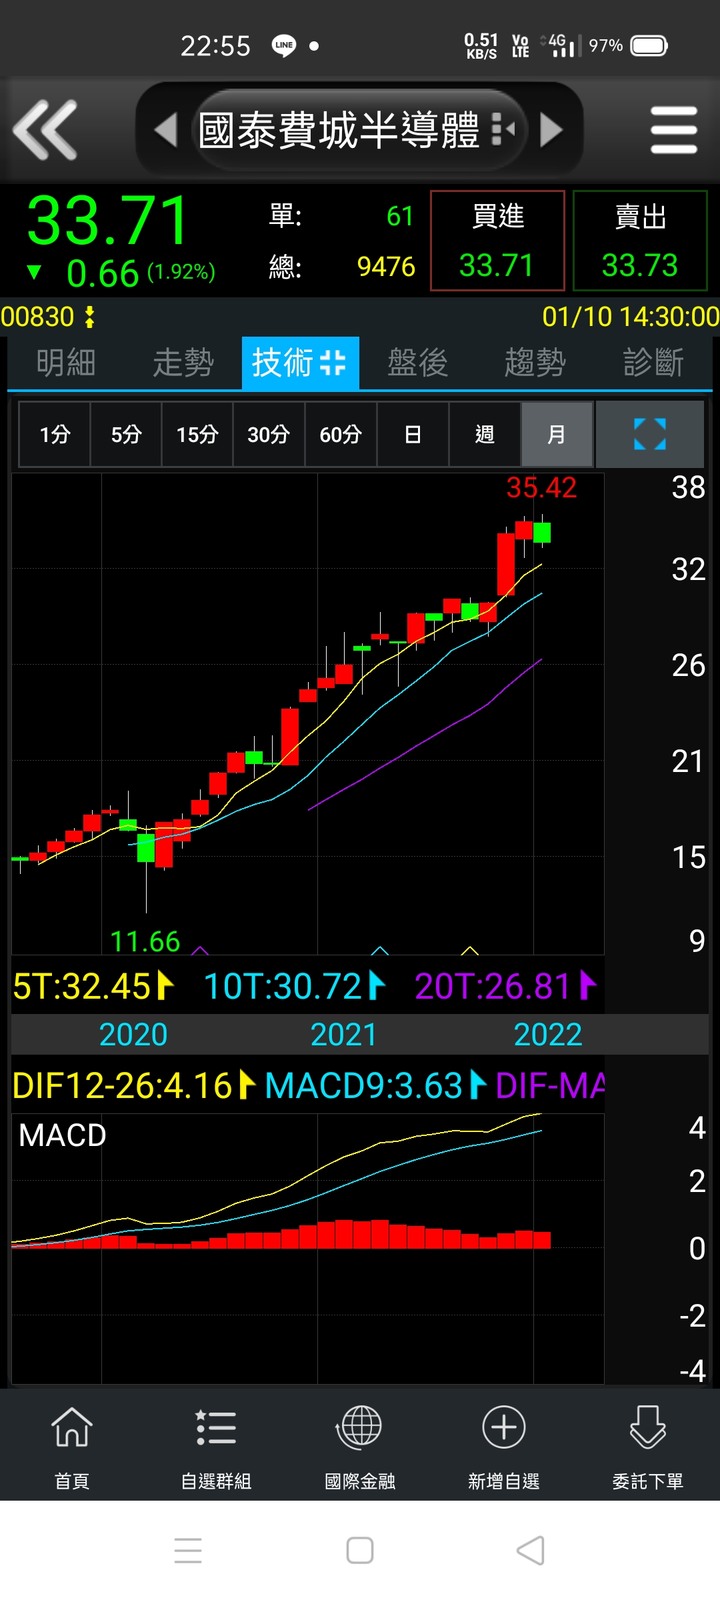Tap the yellow marker beside 00830
Screen dimensions: 720x1600
(89, 317)
